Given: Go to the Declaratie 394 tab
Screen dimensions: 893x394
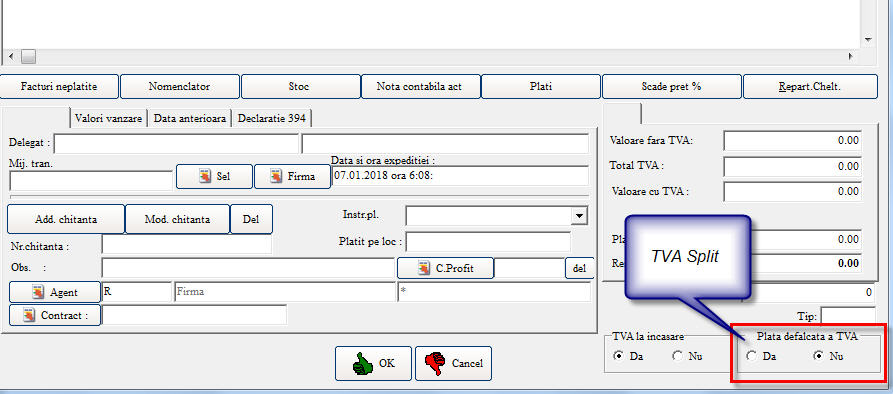Looking at the screenshot, I should coord(272,118).
